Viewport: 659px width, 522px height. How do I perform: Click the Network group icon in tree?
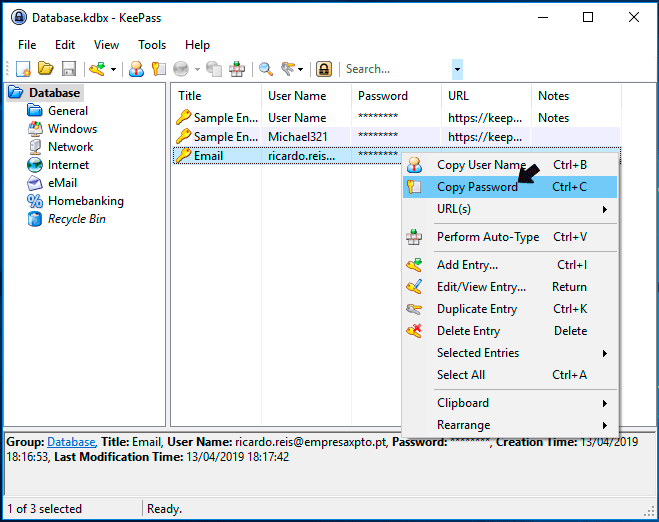point(35,147)
